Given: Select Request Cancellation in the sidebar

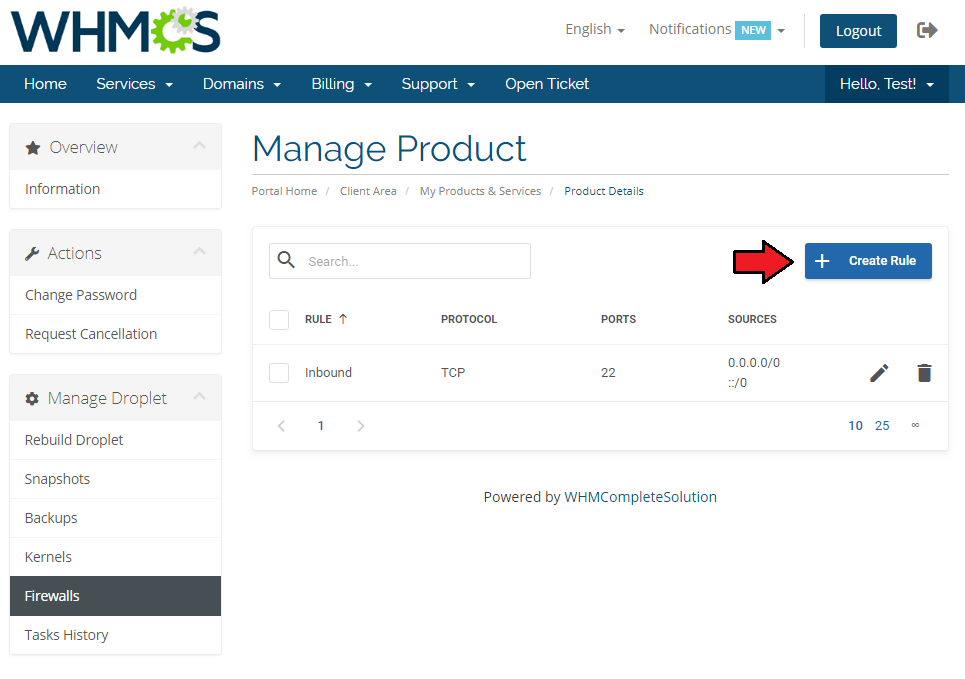Looking at the screenshot, I should 116,334.
